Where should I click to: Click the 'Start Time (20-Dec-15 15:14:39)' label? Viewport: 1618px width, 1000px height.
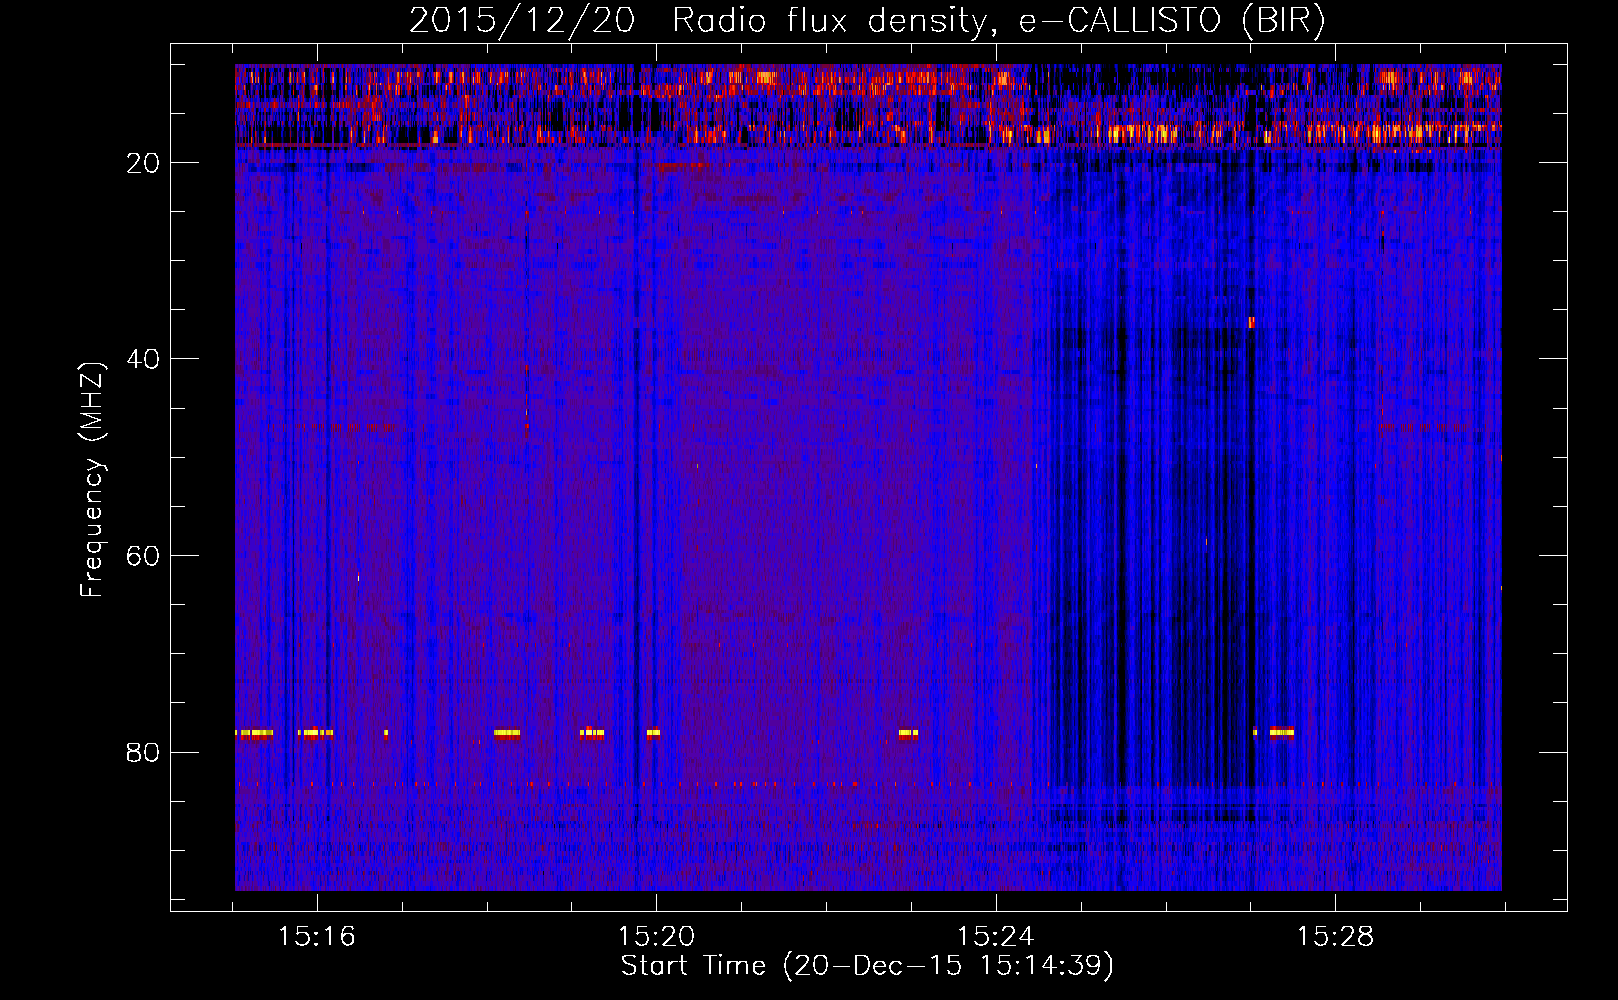point(867,966)
